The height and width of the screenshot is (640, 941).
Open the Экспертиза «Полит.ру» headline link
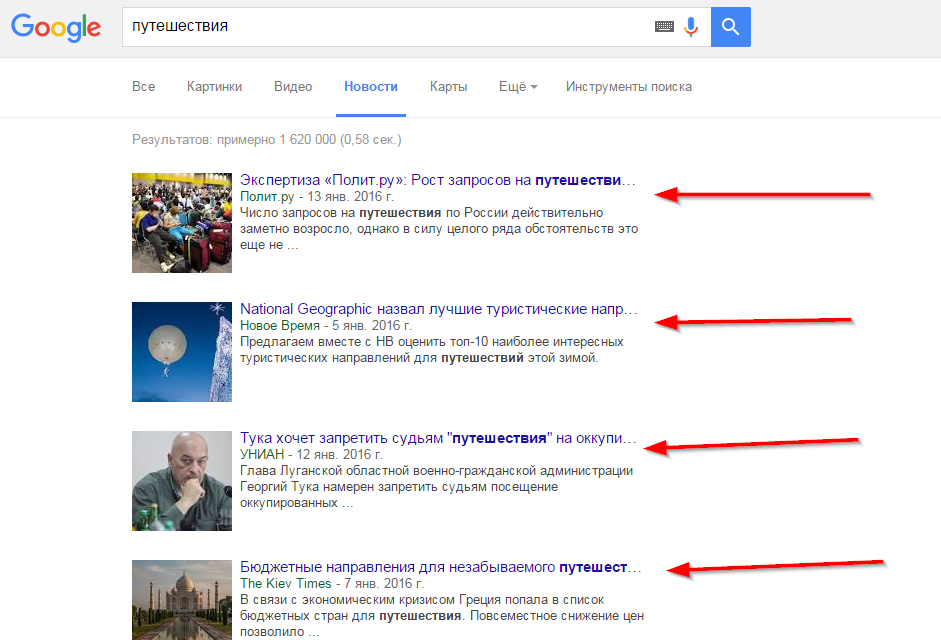[437, 180]
